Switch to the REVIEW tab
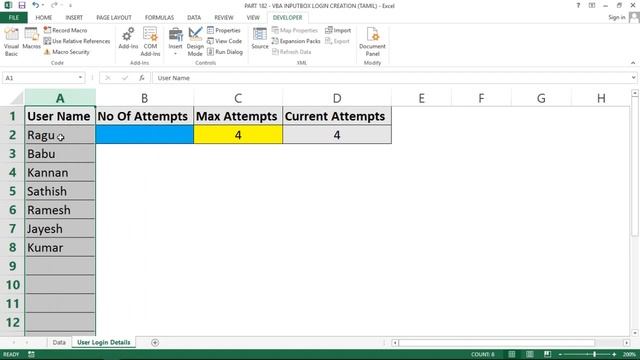Image resolution: width=640 pixels, height=360 pixels. pos(224,18)
